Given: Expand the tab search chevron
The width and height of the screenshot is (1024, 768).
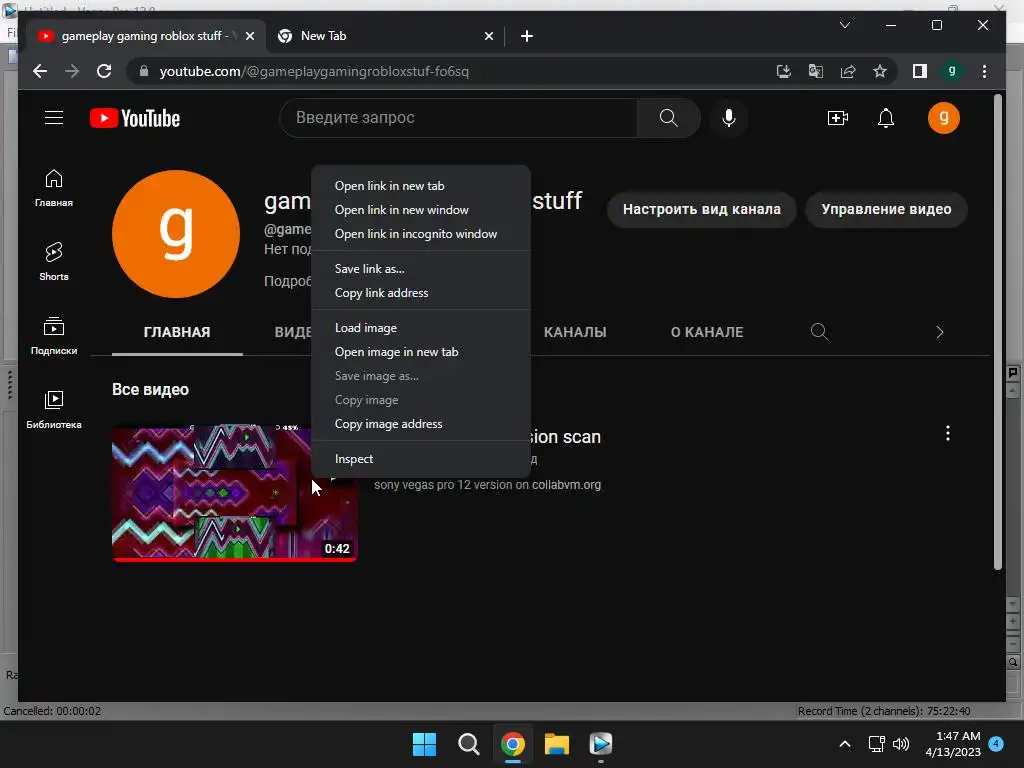Looking at the screenshot, I should tap(844, 25).
